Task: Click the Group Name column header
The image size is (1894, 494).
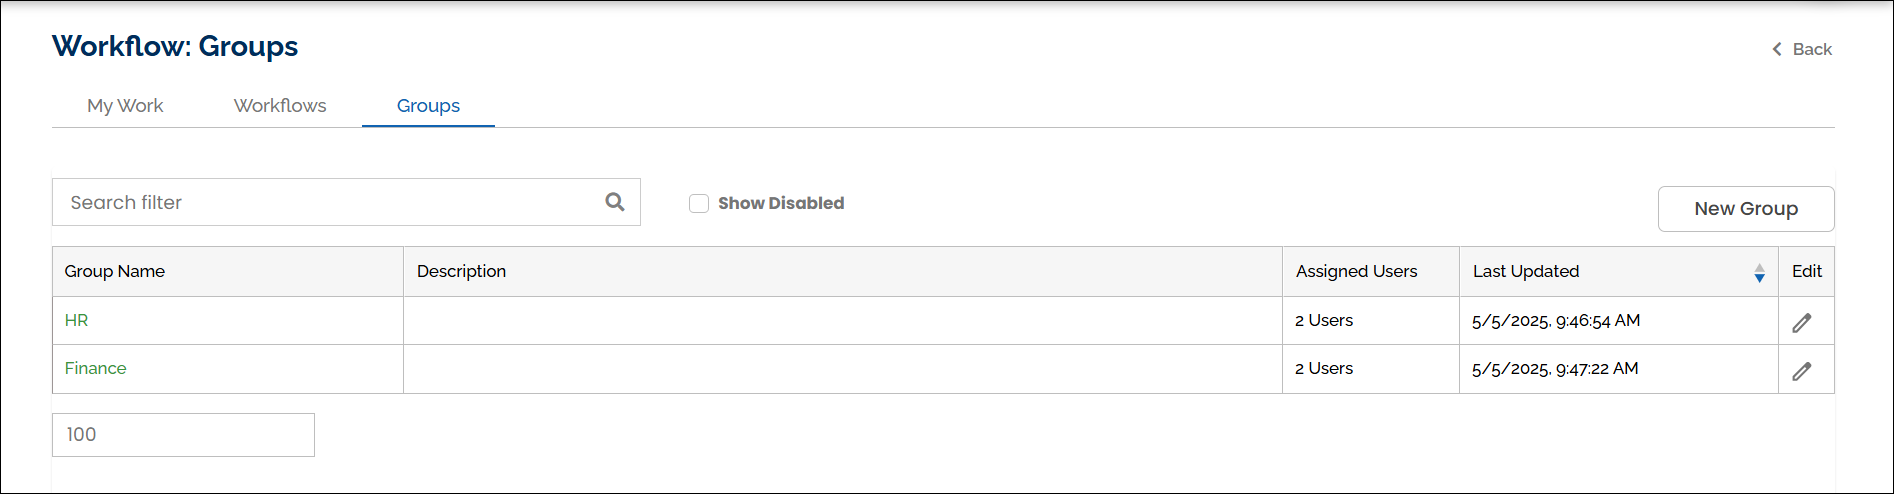Action: [115, 271]
